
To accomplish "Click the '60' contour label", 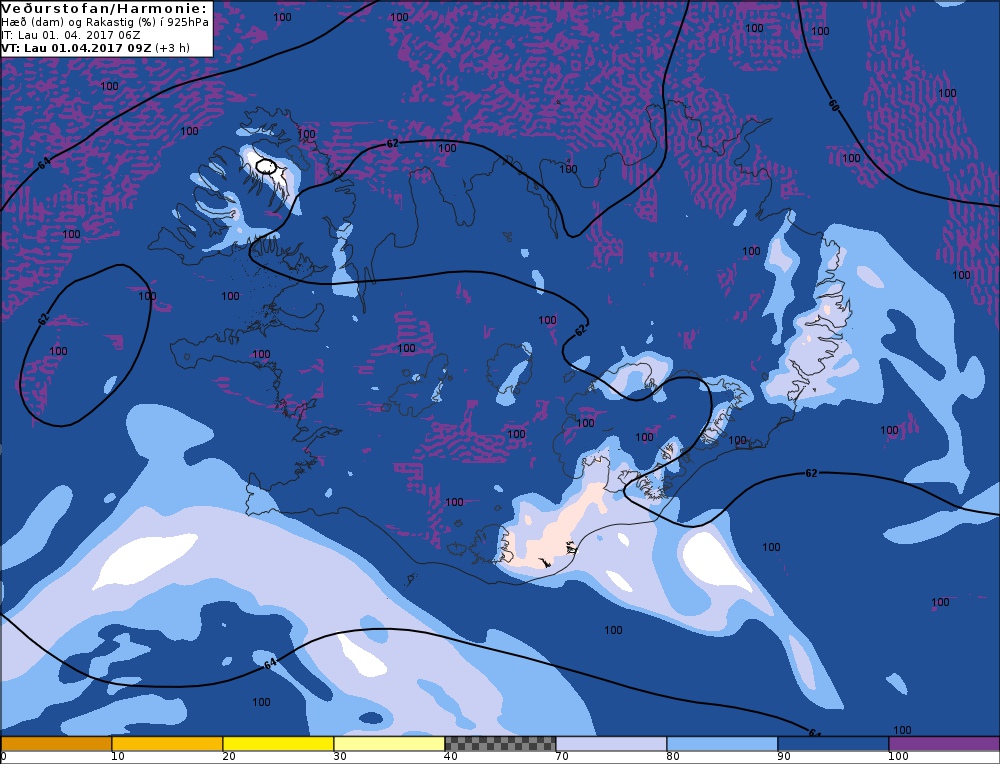I will [x=833, y=105].
